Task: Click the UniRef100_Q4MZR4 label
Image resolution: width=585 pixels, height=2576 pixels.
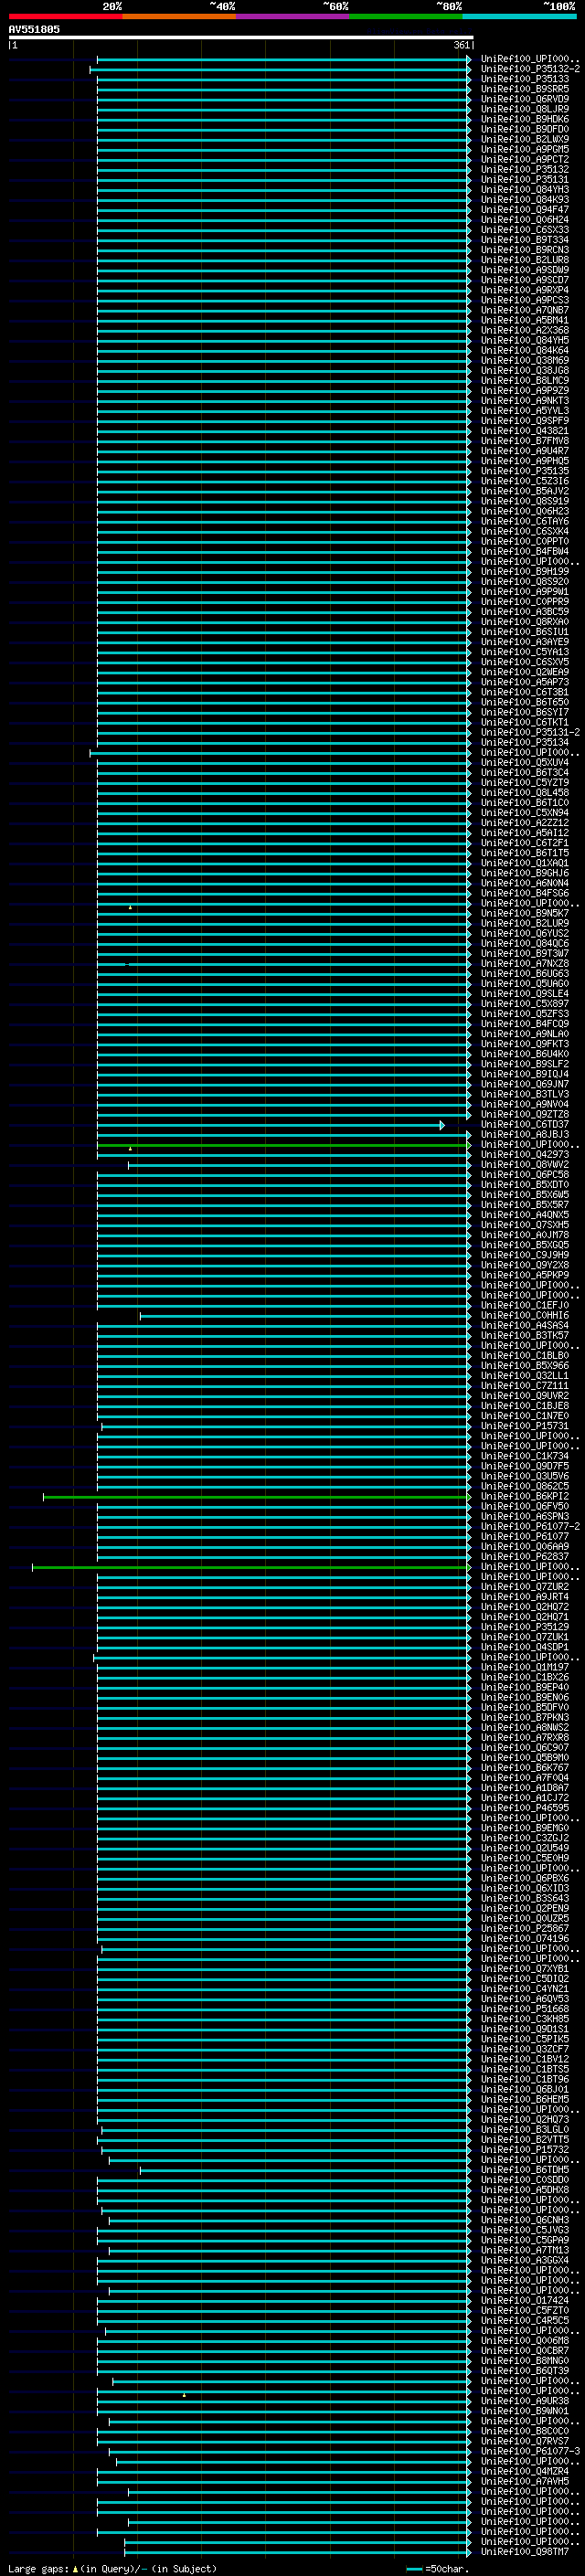Action: pos(525,2471)
